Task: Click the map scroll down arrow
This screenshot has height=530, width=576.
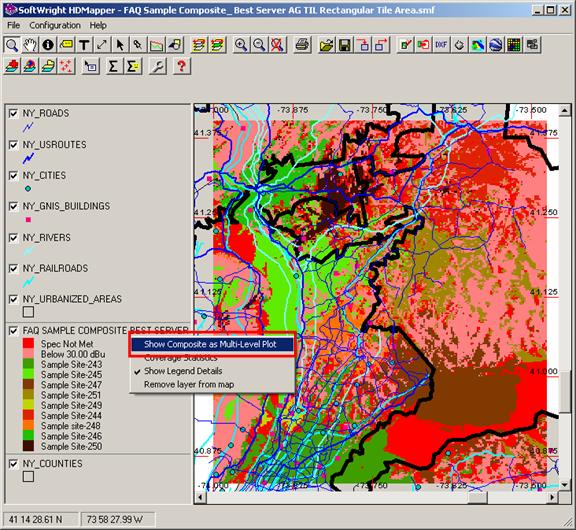Action: coord(565,485)
